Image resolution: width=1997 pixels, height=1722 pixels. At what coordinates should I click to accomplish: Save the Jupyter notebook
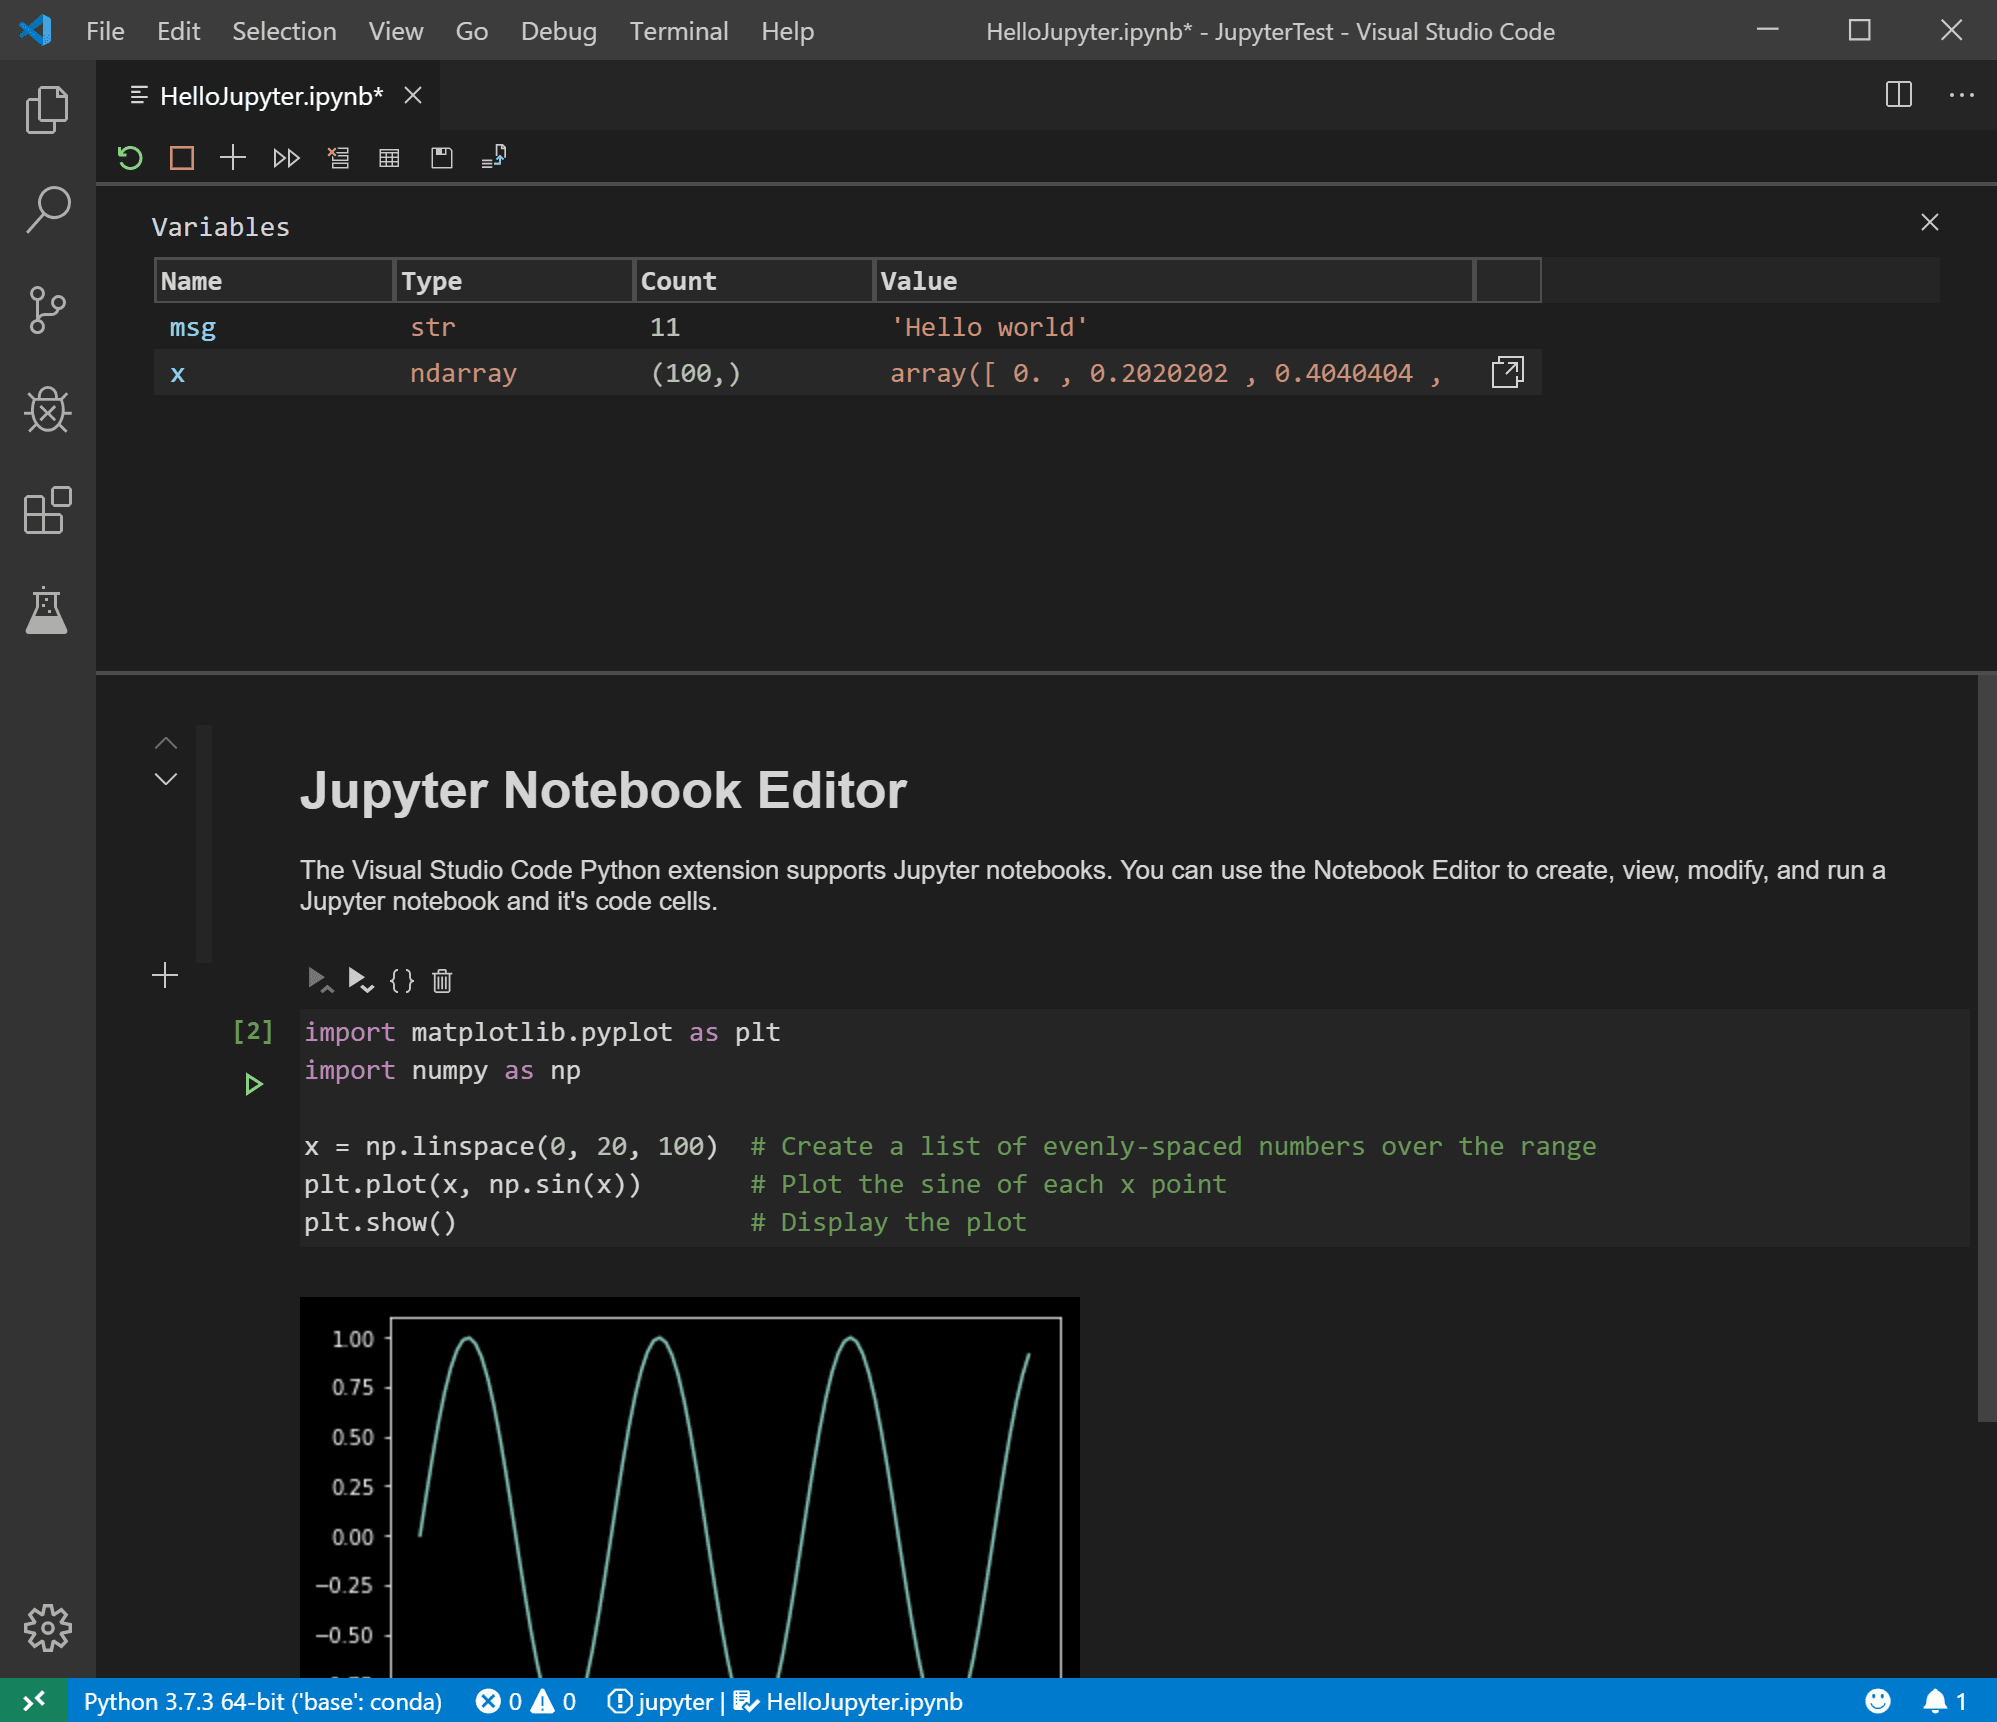click(x=441, y=157)
